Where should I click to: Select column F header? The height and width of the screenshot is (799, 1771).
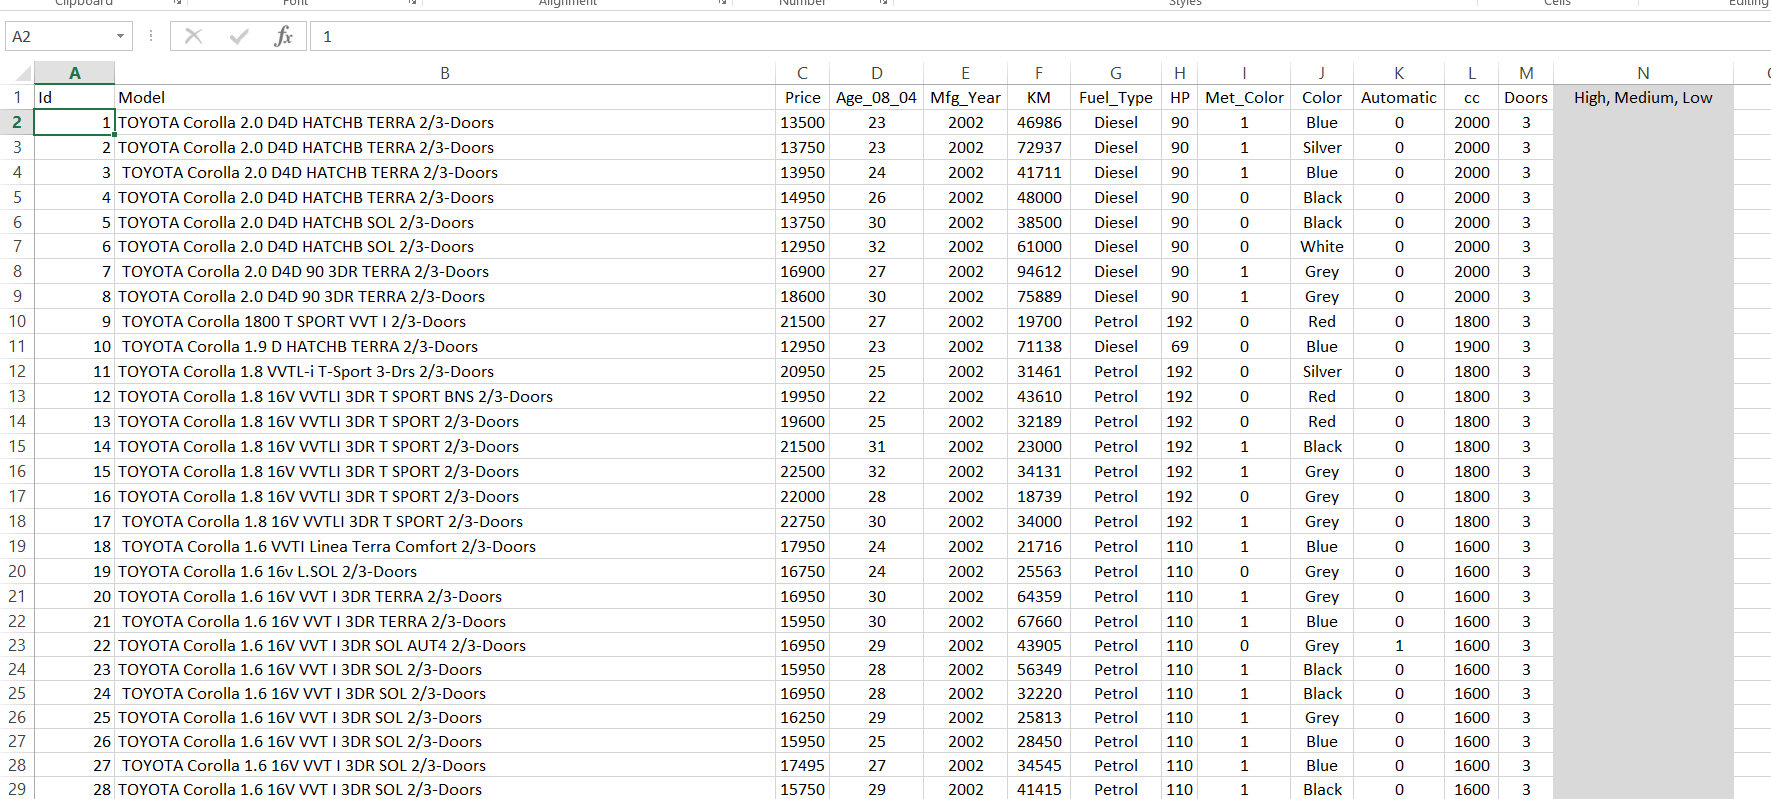(x=1039, y=73)
